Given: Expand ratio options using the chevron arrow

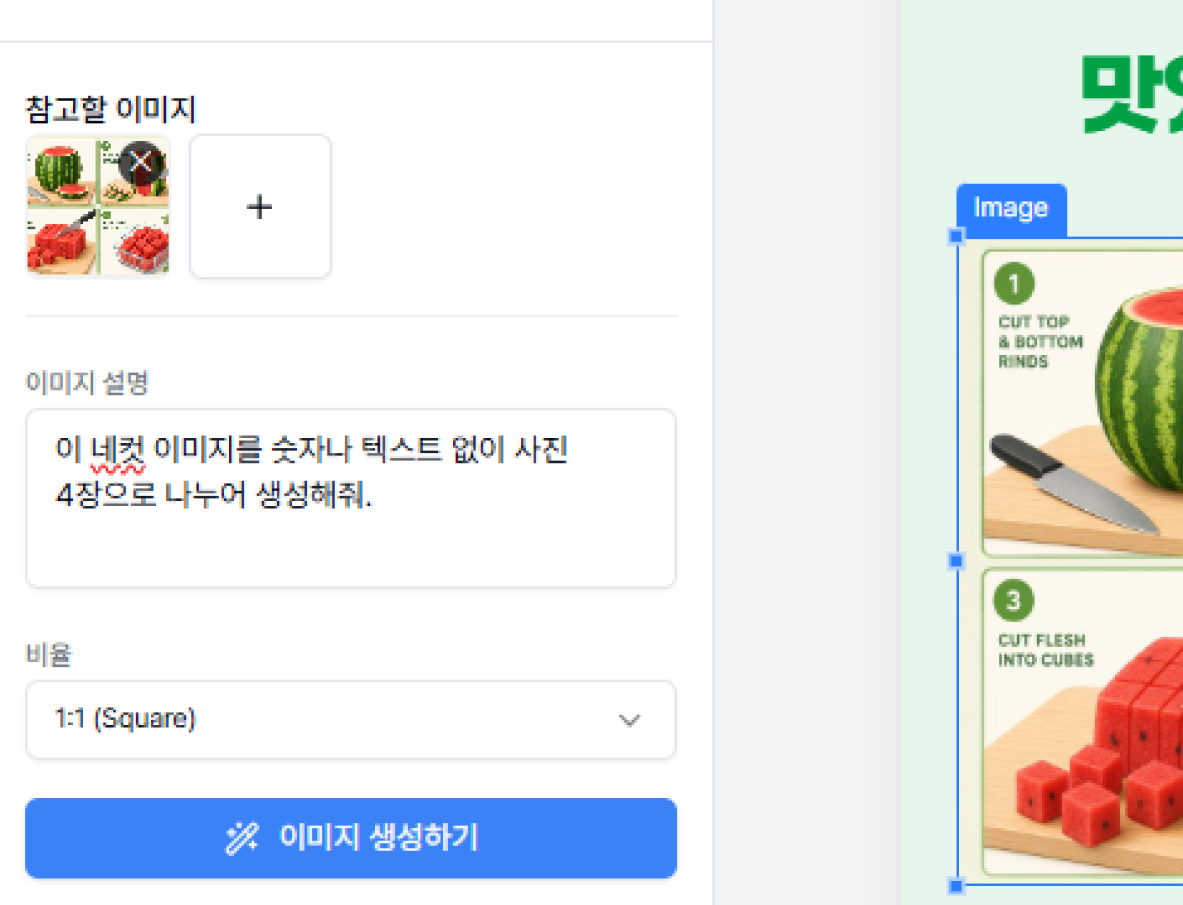Looking at the screenshot, I should coord(629,720).
